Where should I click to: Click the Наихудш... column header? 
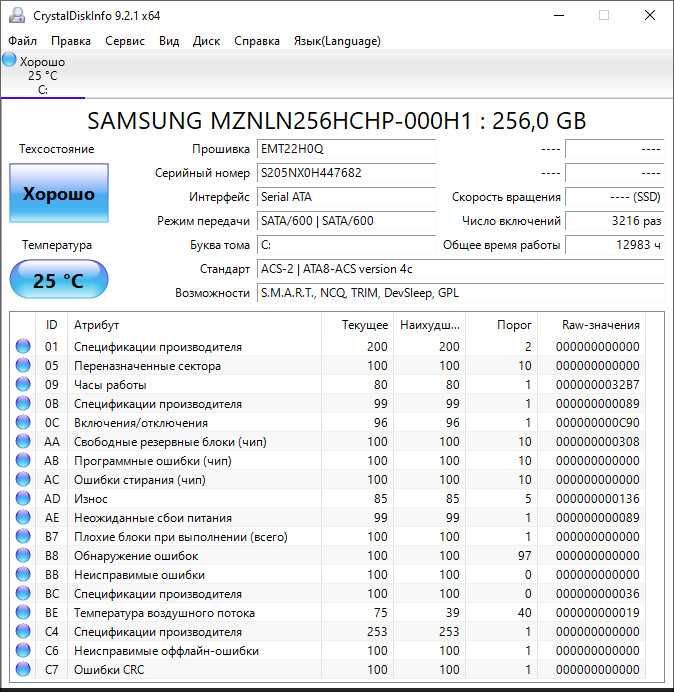pos(430,325)
